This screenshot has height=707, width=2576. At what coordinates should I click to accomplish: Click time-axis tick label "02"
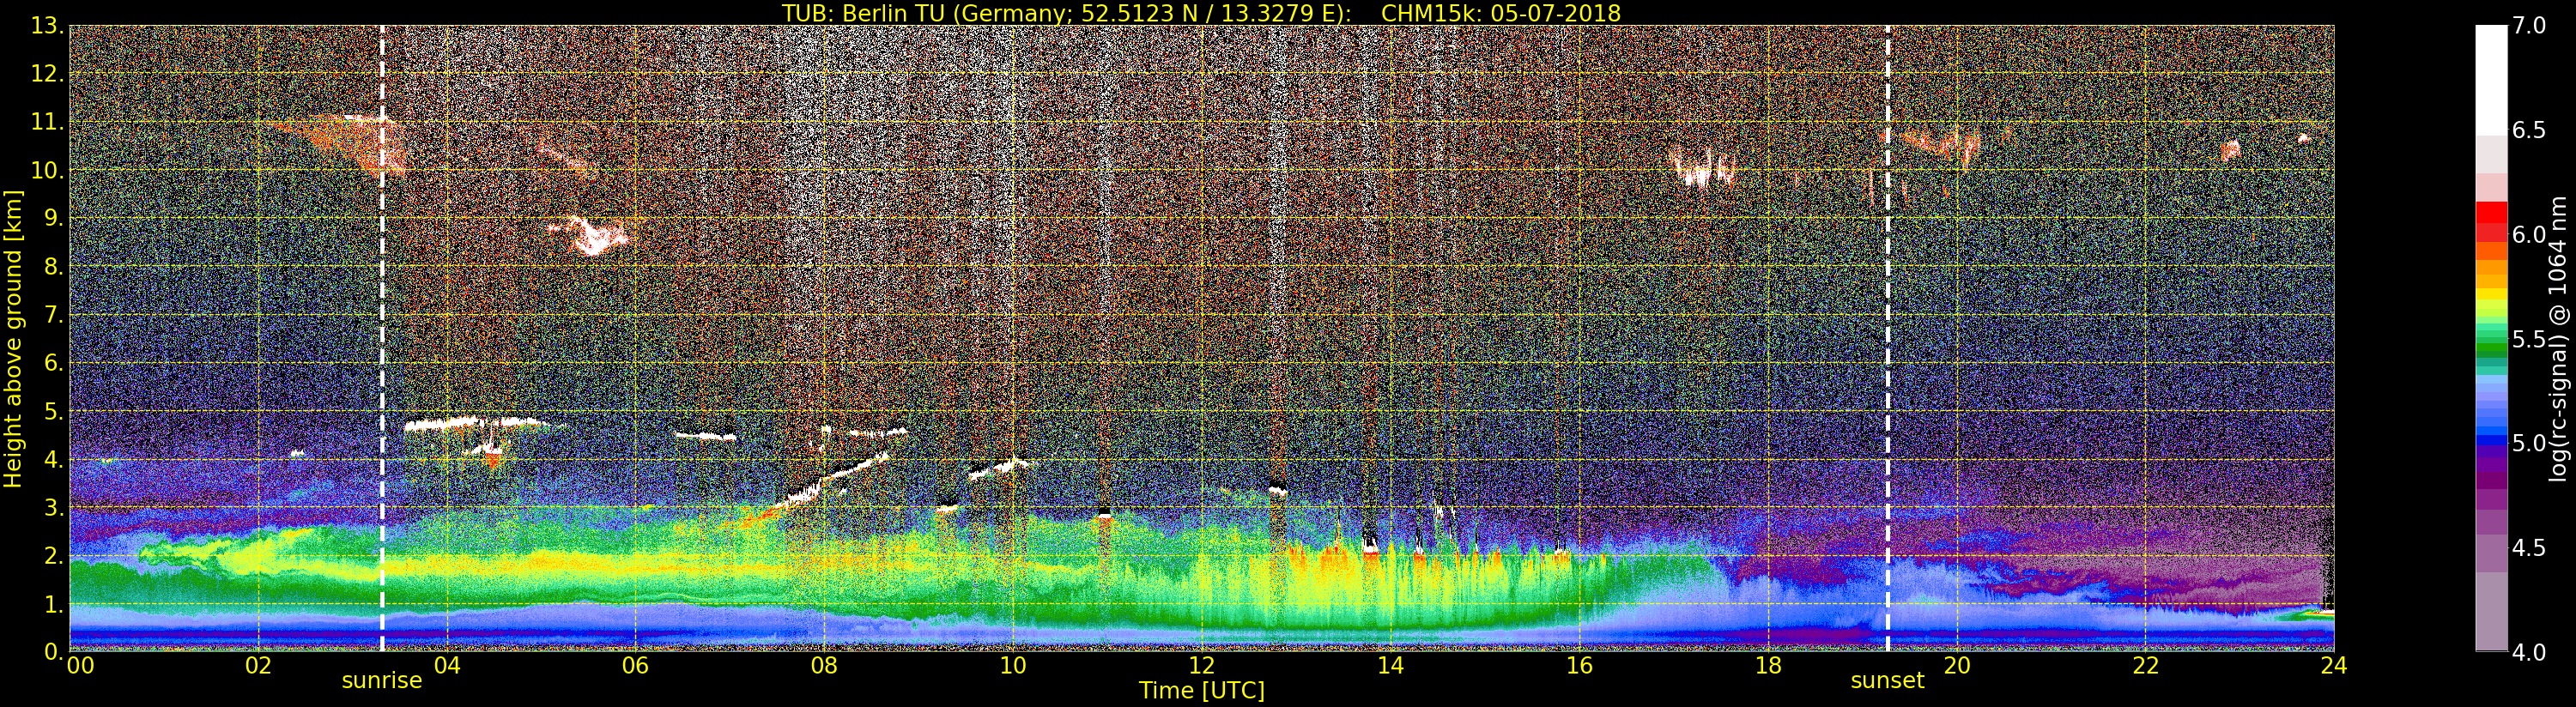click(x=258, y=666)
